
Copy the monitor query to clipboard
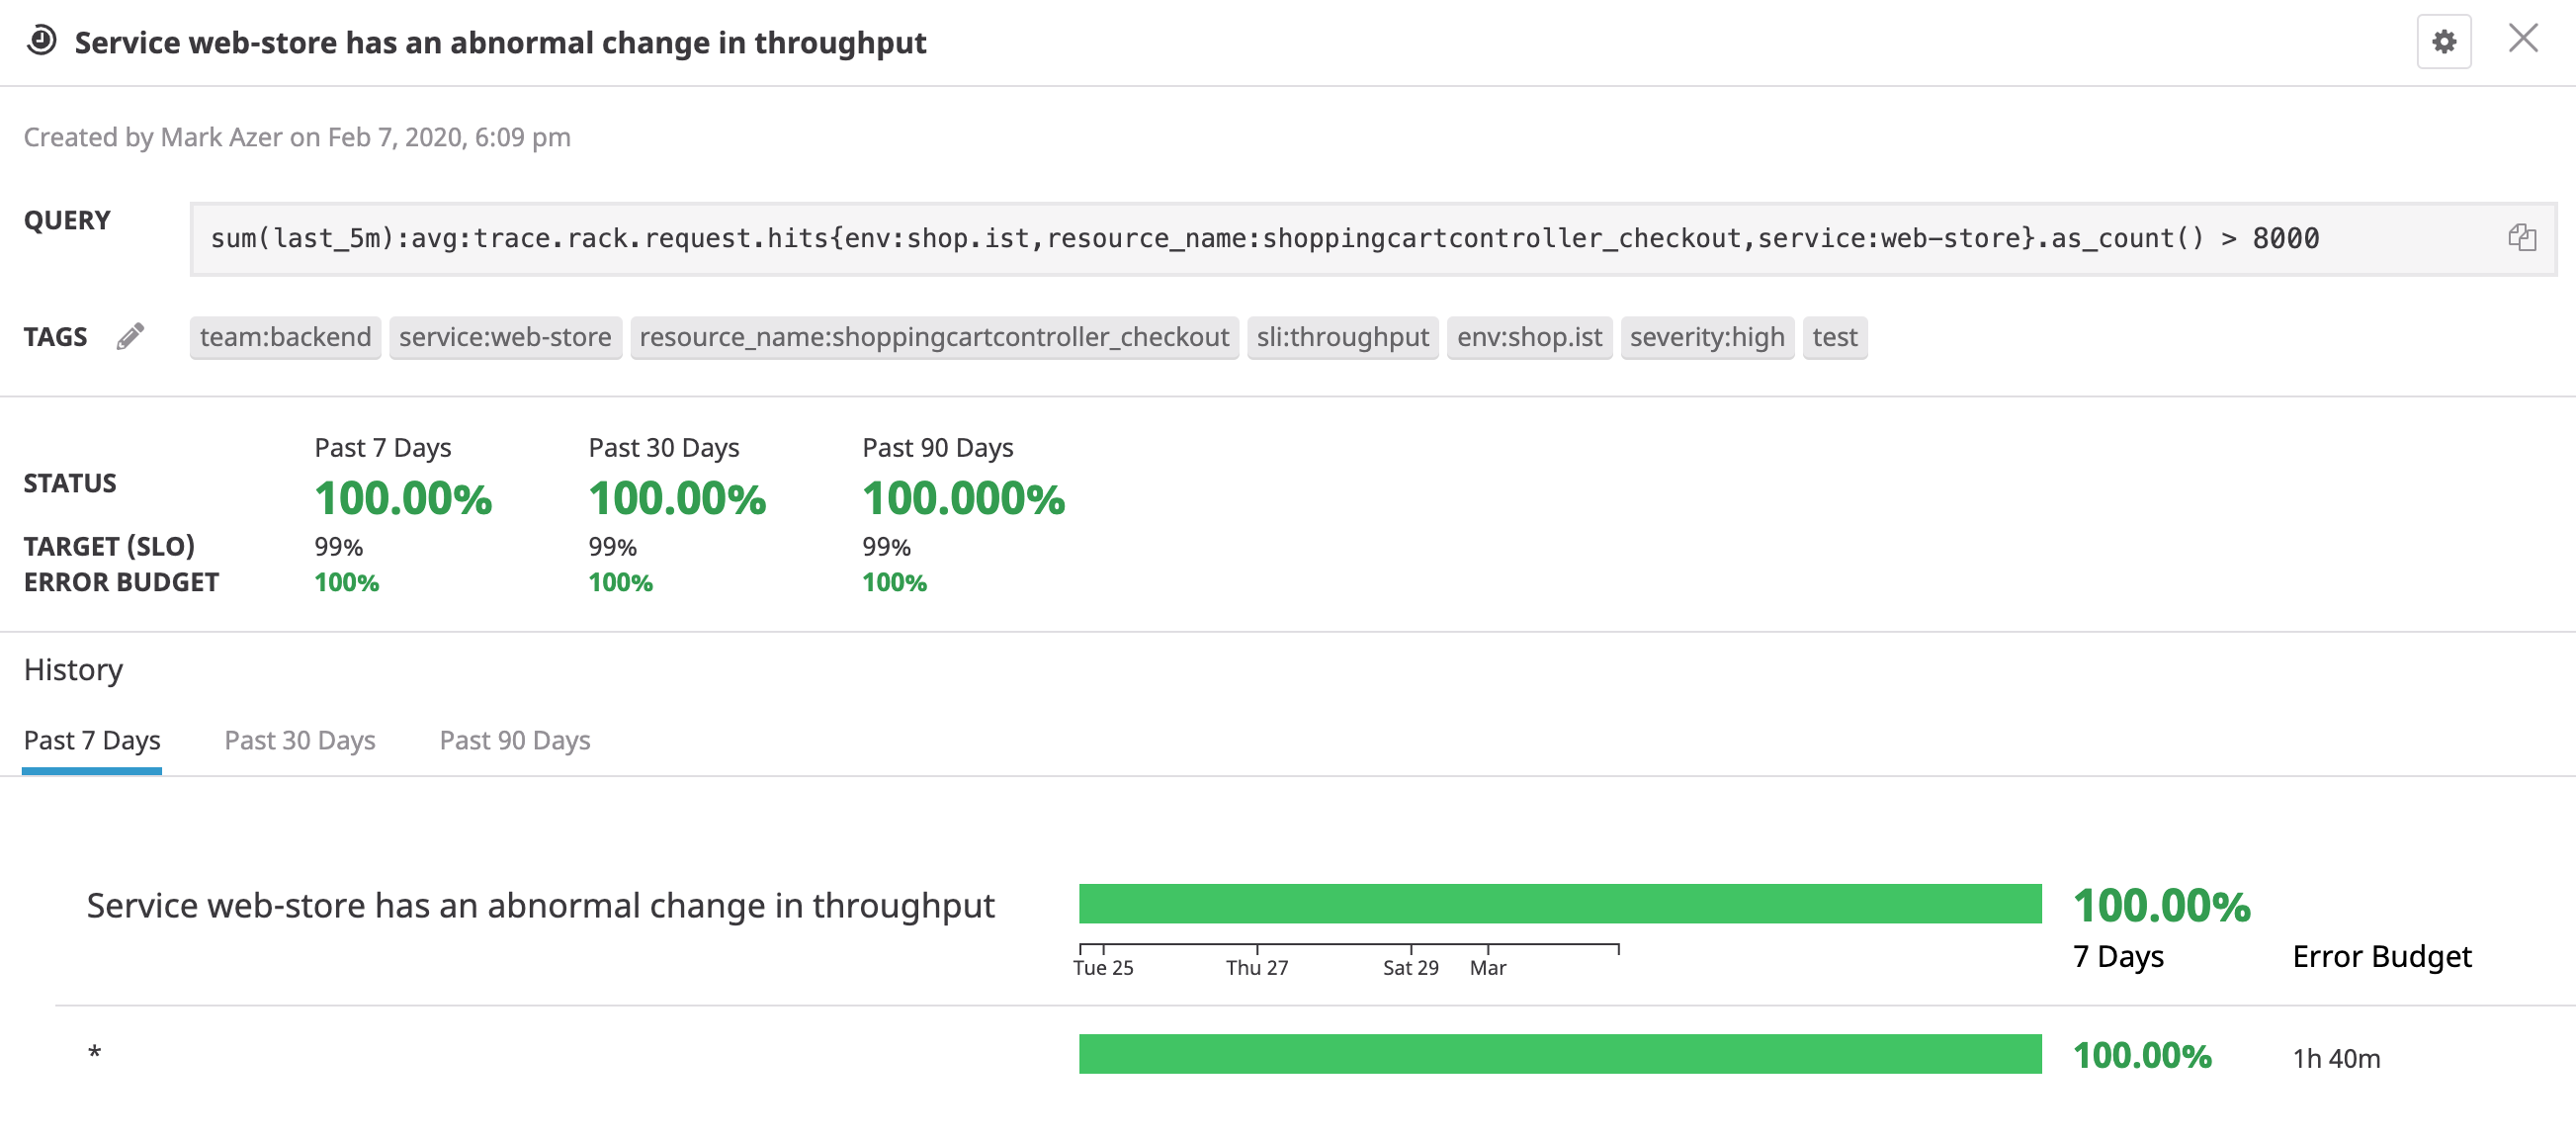pyautogui.click(x=2524, y=238)
